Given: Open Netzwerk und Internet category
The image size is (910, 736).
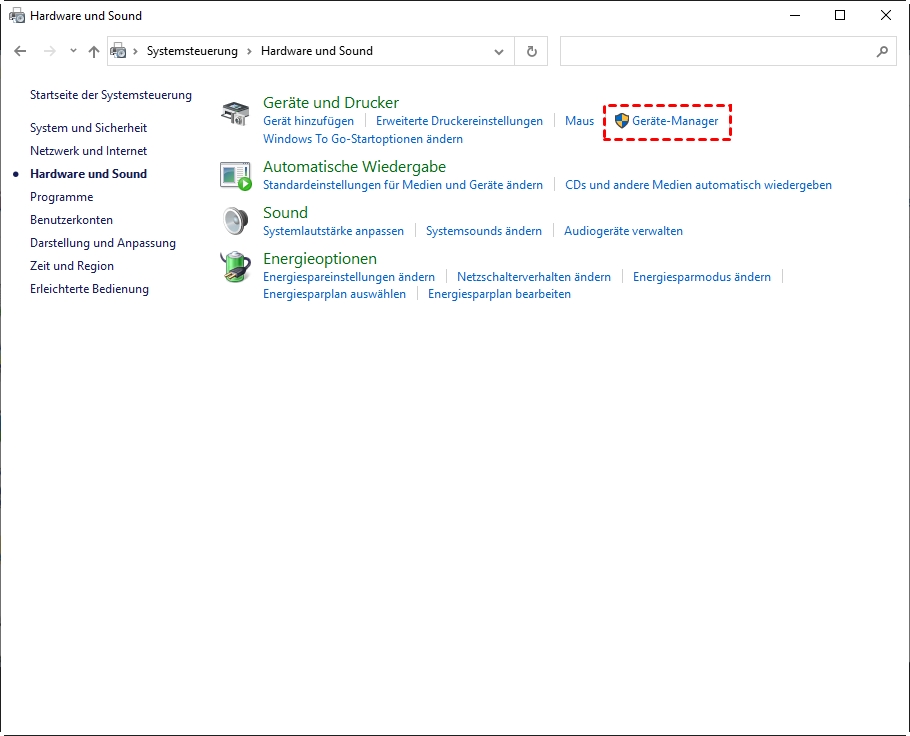Looking at the screenshot, I should click(x=88, y=151).
